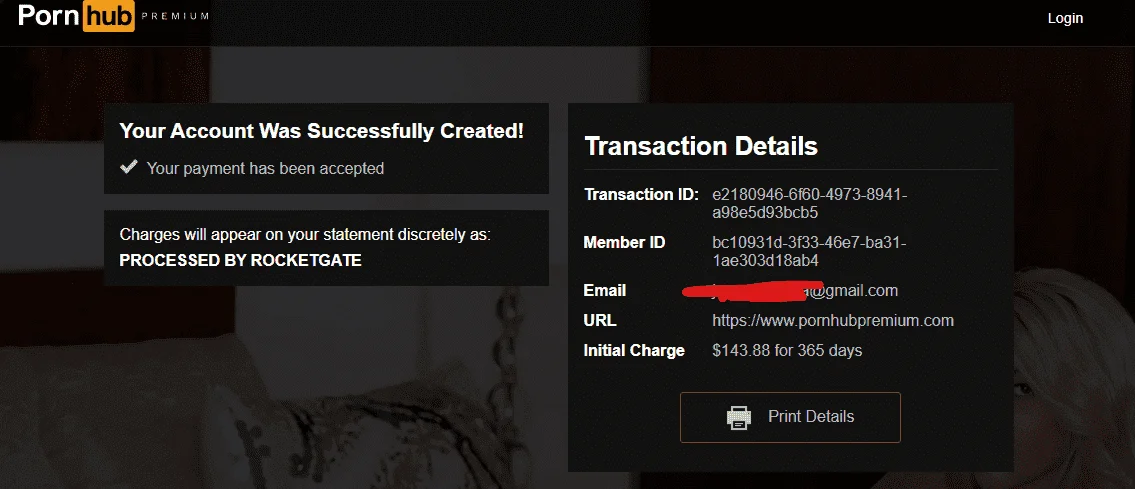Select the Transaction ID value text

click(809, 204)
